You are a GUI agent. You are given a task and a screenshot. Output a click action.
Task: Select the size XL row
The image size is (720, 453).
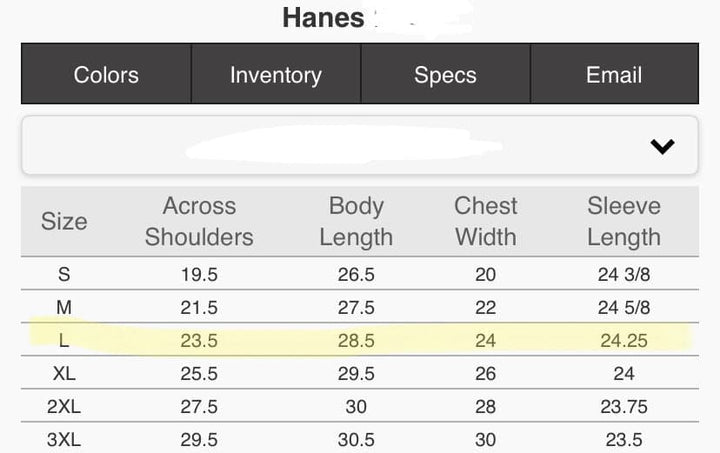(360, 373)
